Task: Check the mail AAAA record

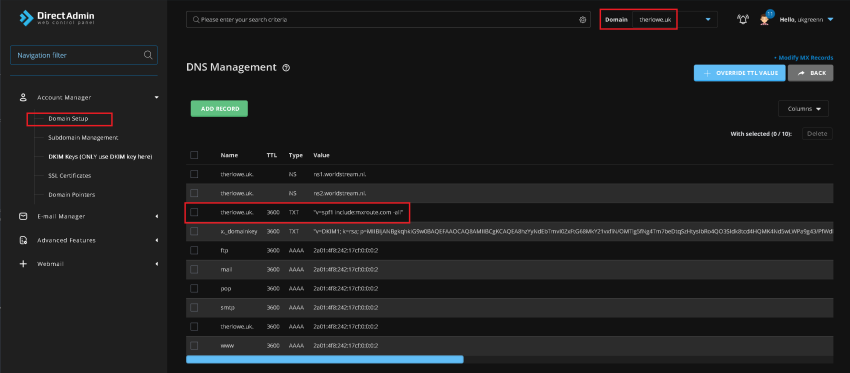Action: (x=194, y=269)
